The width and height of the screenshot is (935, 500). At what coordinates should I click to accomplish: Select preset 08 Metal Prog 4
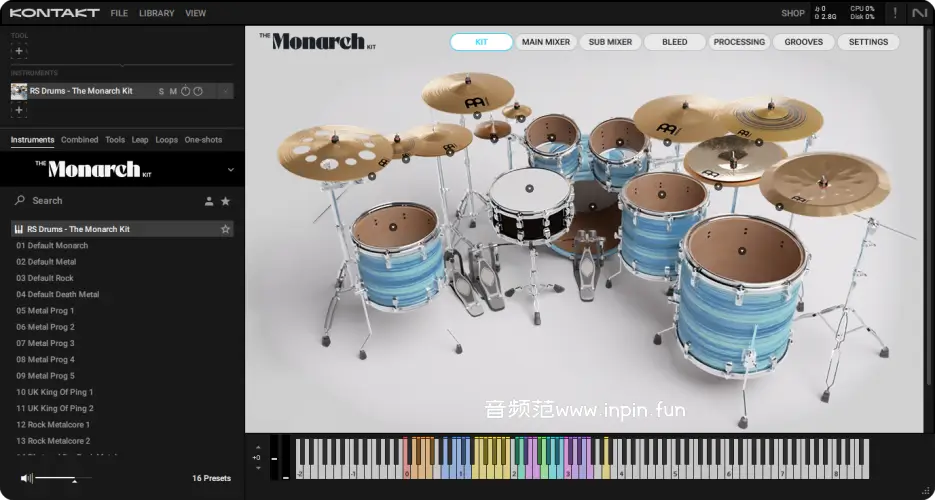click(45, 359)
